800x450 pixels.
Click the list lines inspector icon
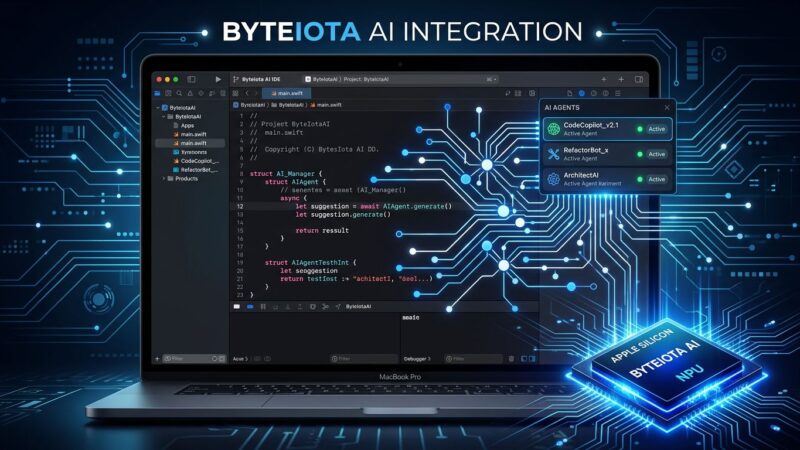[618, 93]
